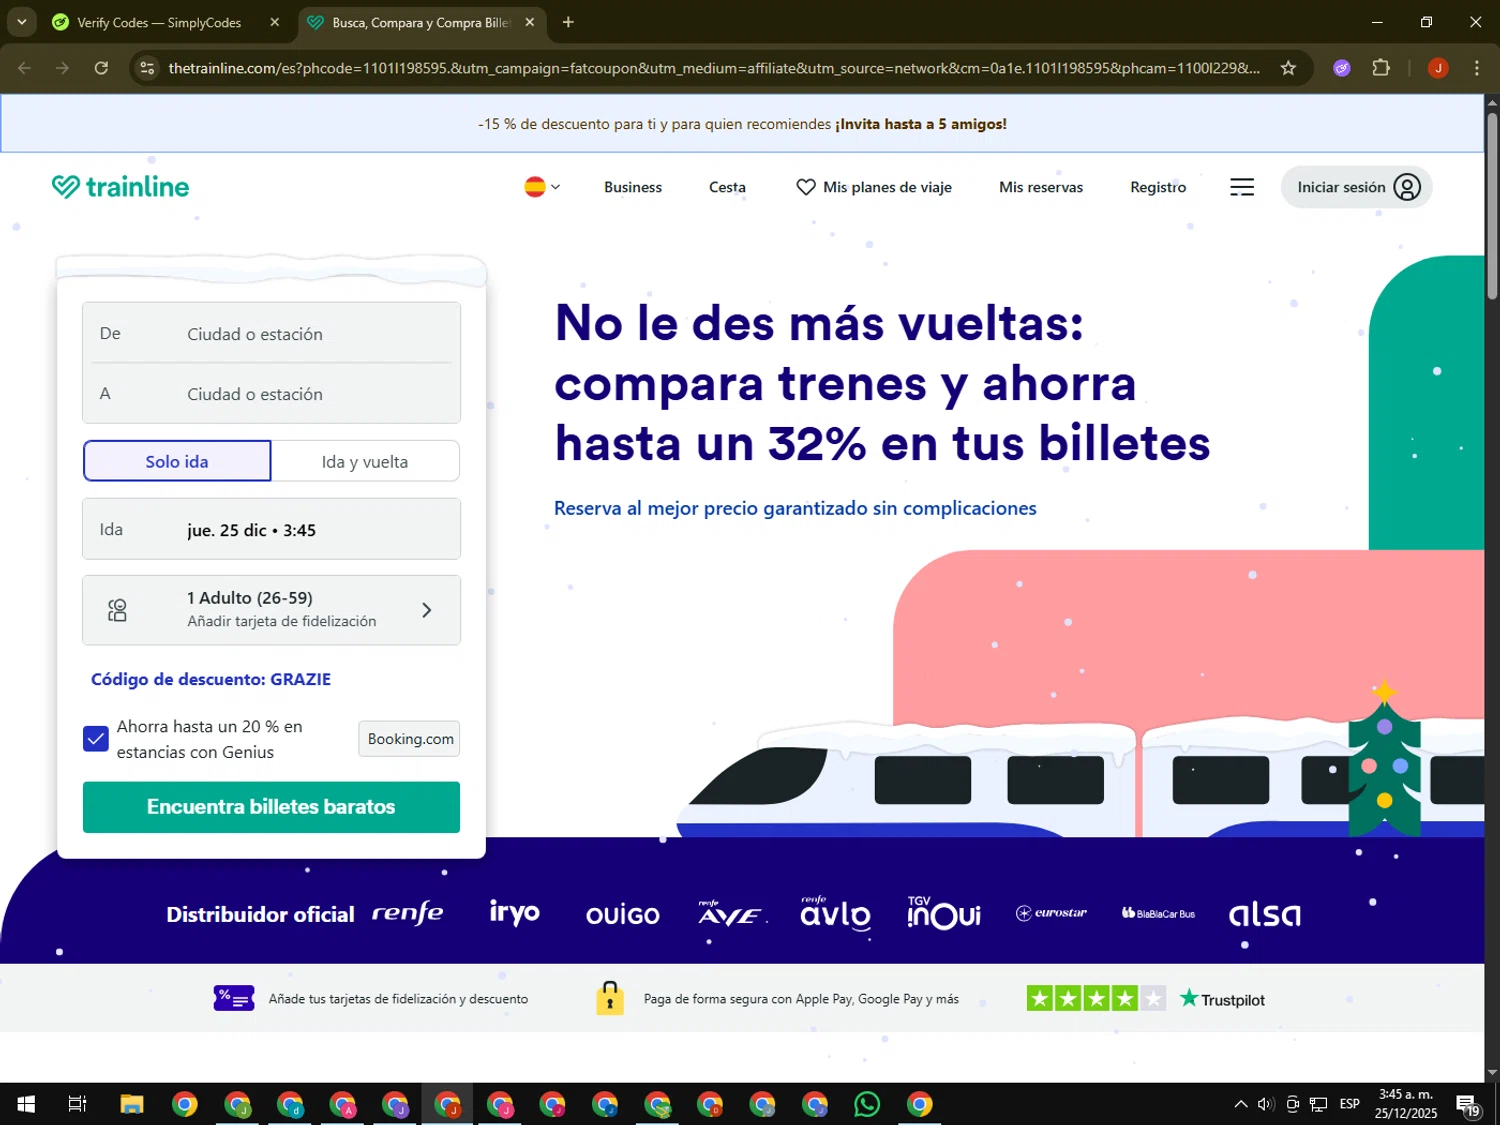Screen dimensions: 1500x1125
Task: Open the Ida date picker field
Action: [x=271, y=529]
